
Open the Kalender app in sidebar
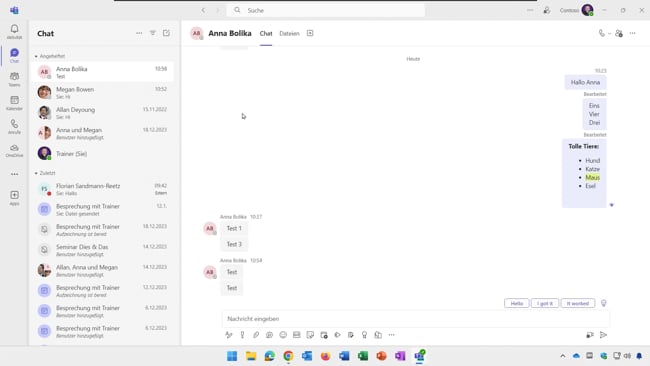(14, 103)
